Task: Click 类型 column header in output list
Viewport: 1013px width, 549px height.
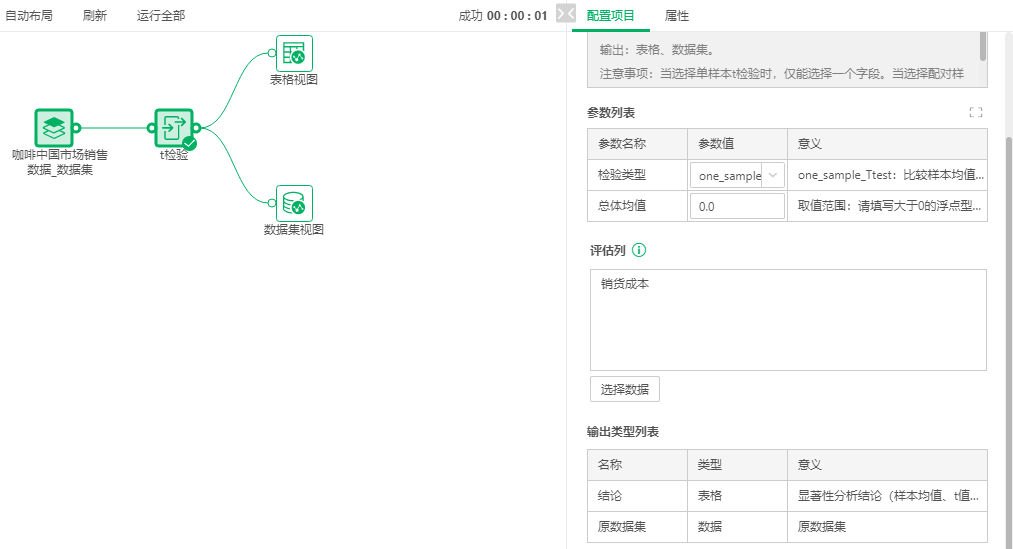Action: coord(737,465)
